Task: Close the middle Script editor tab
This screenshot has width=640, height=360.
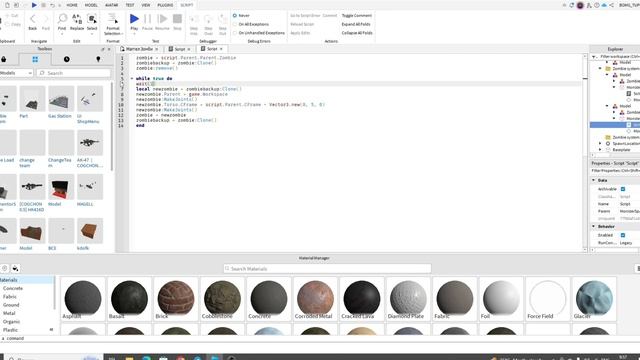Action: 189,49
